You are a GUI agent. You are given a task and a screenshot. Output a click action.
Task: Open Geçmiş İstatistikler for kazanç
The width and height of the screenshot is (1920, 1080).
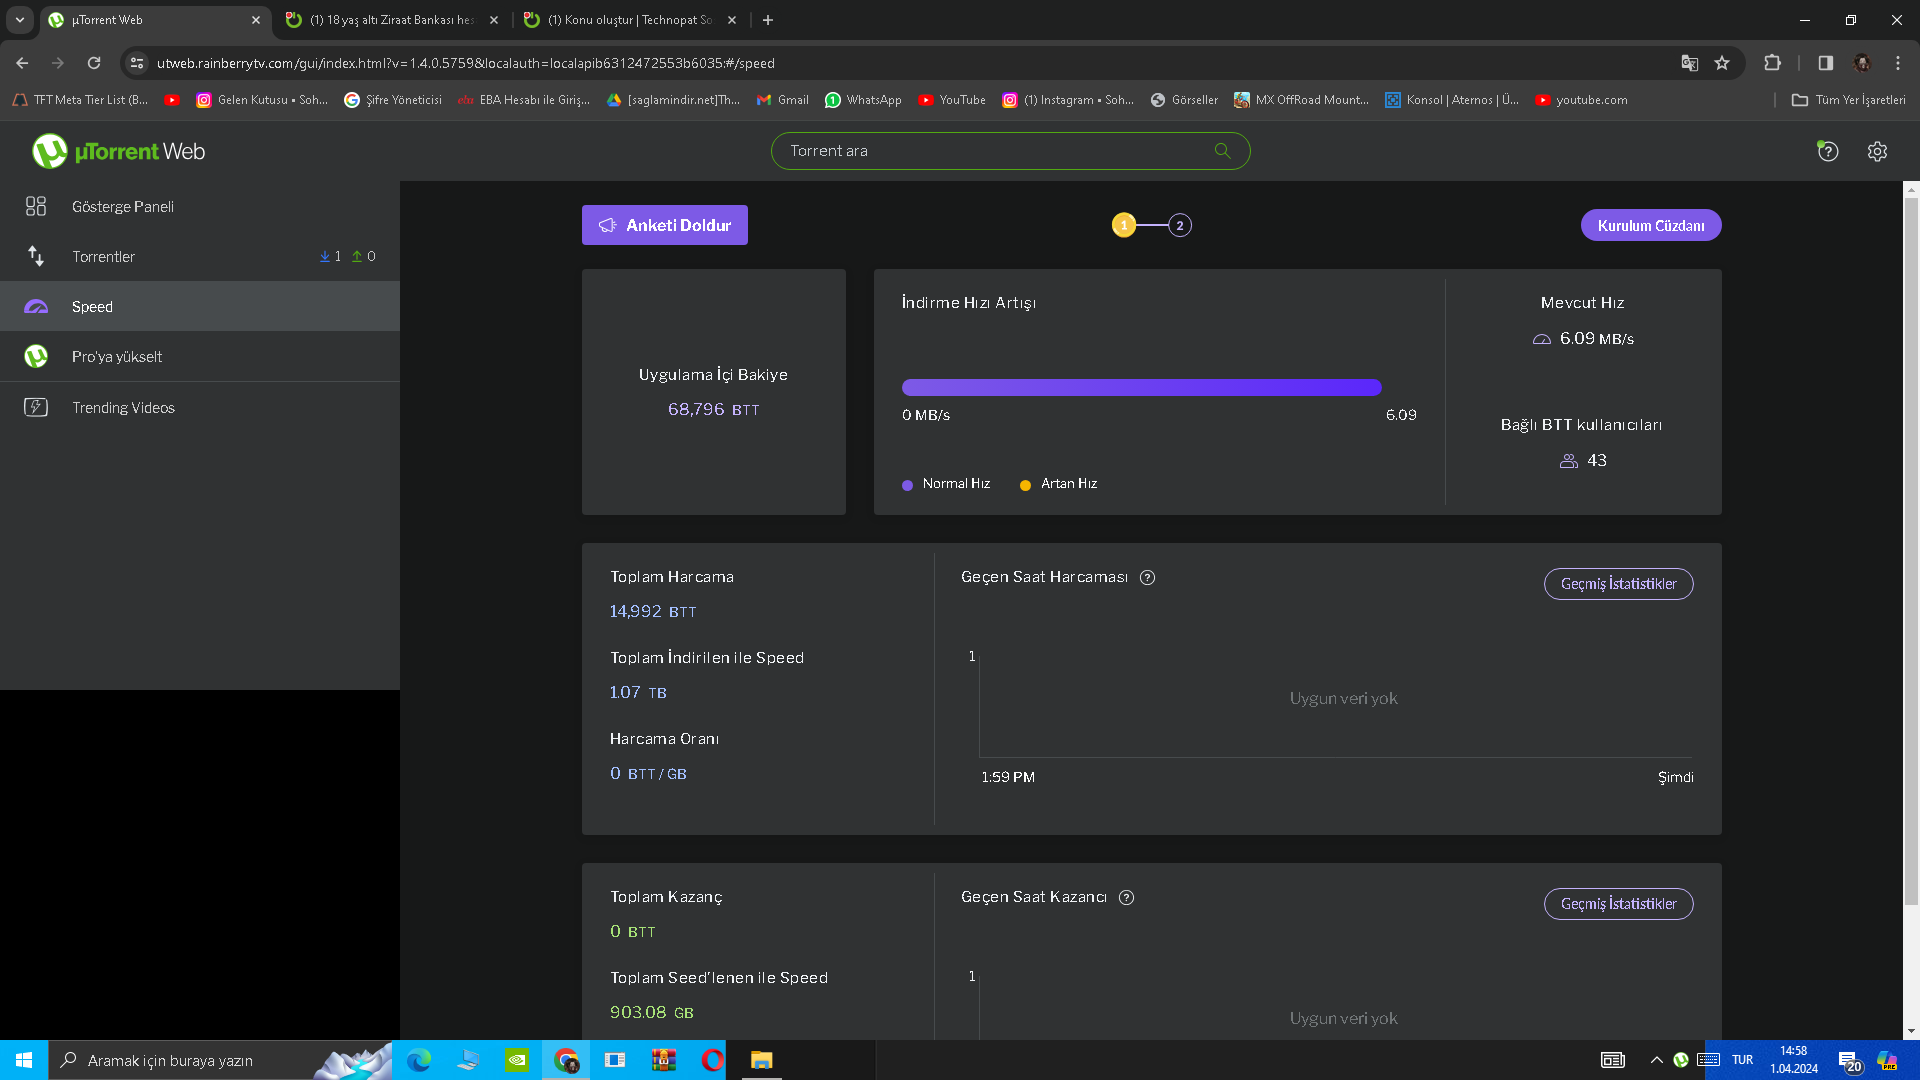tap(1618, 903)
